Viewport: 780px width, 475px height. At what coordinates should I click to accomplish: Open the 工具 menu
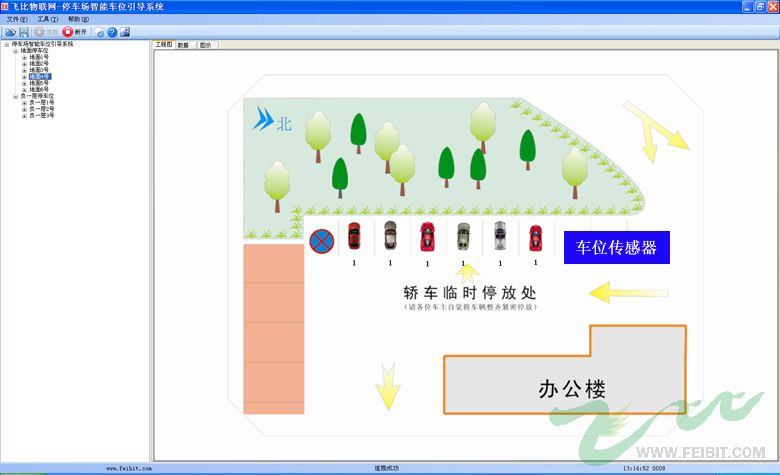(x=47, y=19)
